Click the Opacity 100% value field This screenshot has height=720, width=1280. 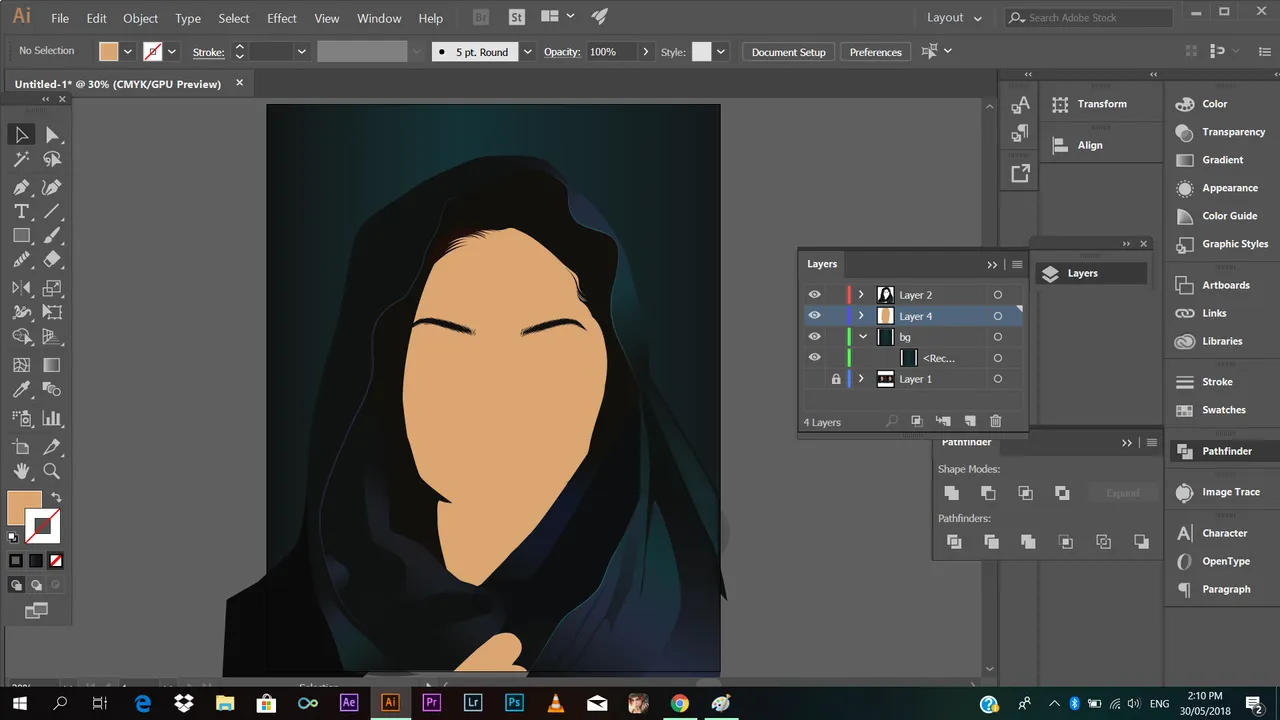coord(613,52)
